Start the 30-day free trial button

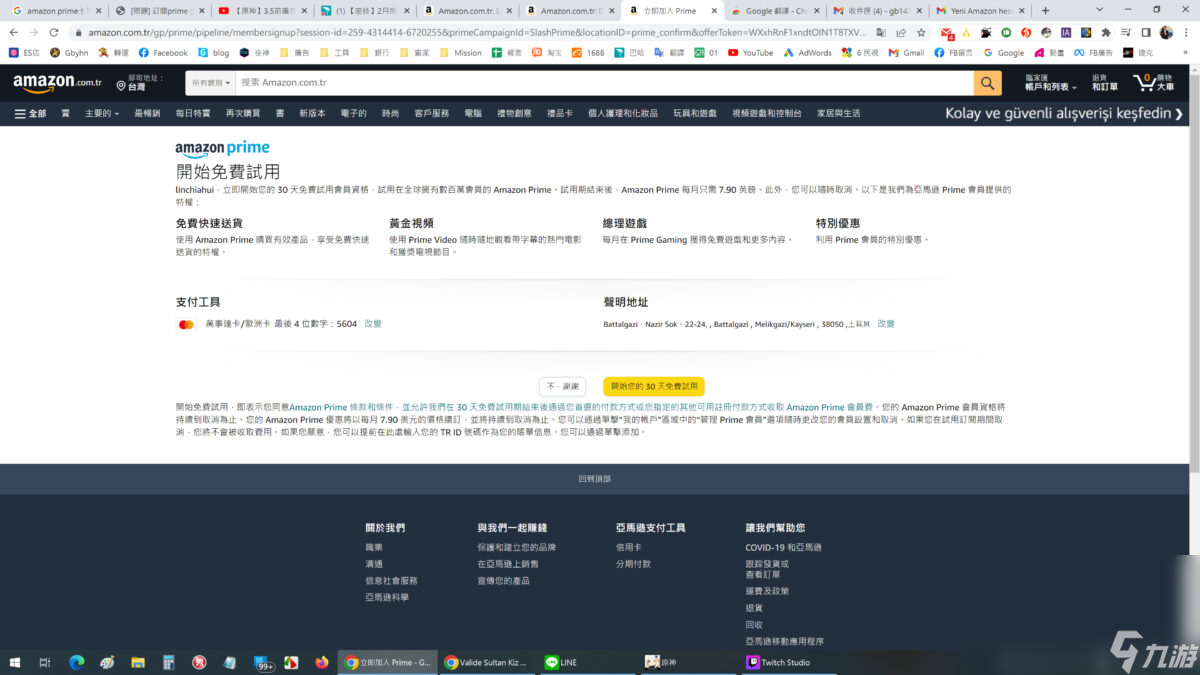(654, 386)
